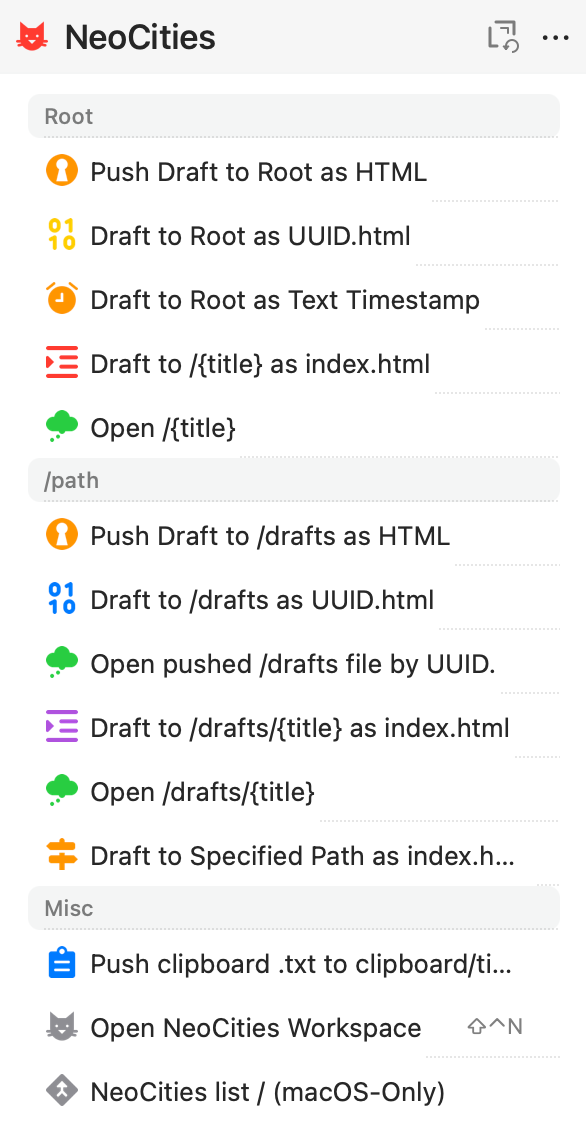The width and height of the screenshot is (586, 1136).
Task: Run NeoCities list / (macOS-Only) action
Action: click(293, 1091)
